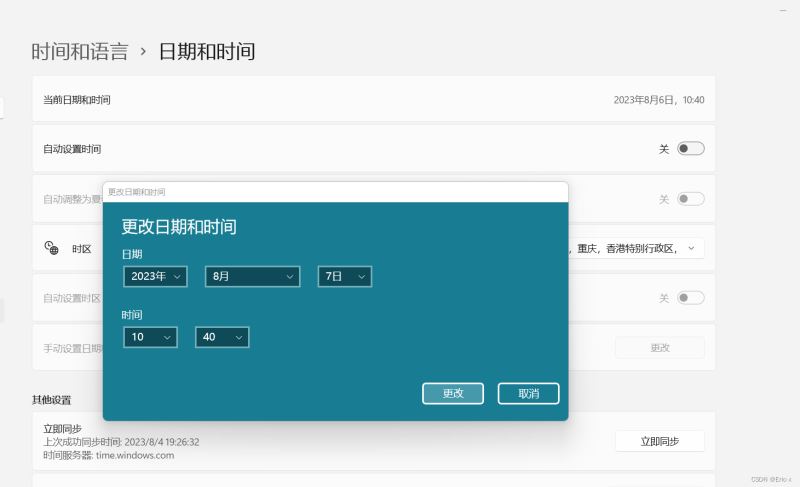Toggle the 自动设置时区 switch
This screenshot has height=487, width=800.
pos(690,297)
